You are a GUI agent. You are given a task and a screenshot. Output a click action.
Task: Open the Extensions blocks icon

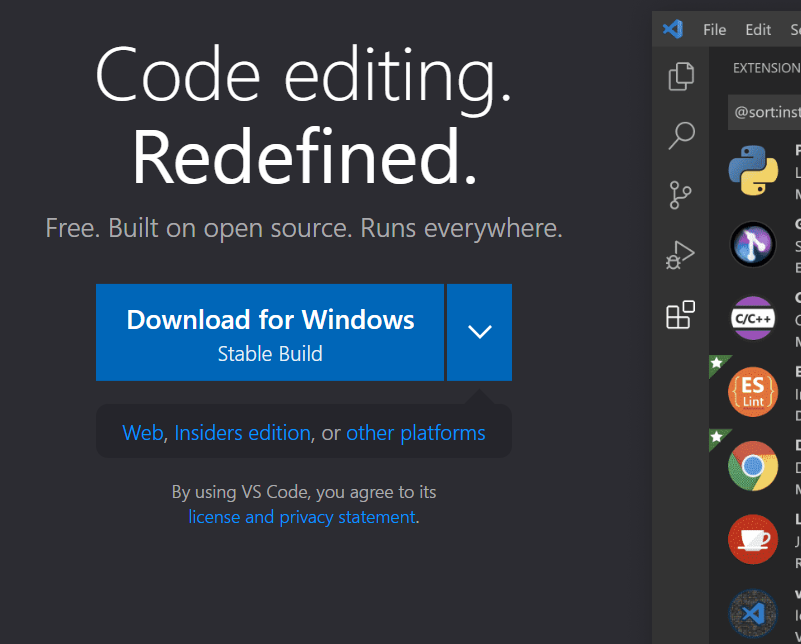(680, 315)
